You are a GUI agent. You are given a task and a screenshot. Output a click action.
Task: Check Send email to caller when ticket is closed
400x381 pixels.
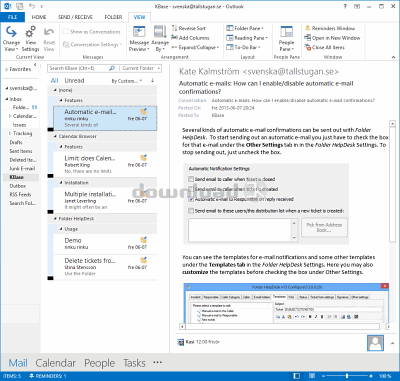point(191,179)
